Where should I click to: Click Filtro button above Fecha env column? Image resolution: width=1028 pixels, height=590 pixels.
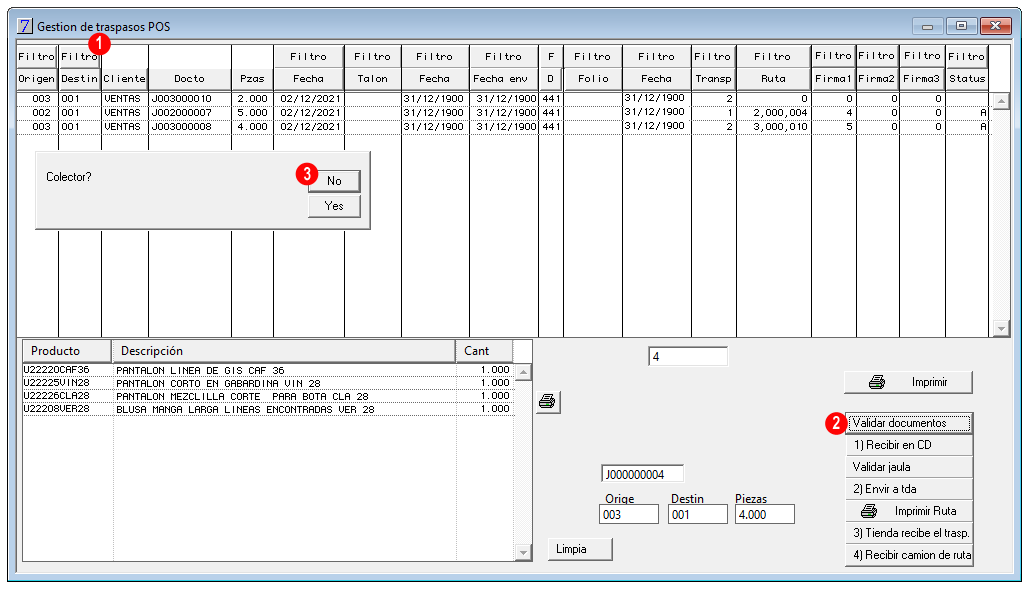coord(504,56)
